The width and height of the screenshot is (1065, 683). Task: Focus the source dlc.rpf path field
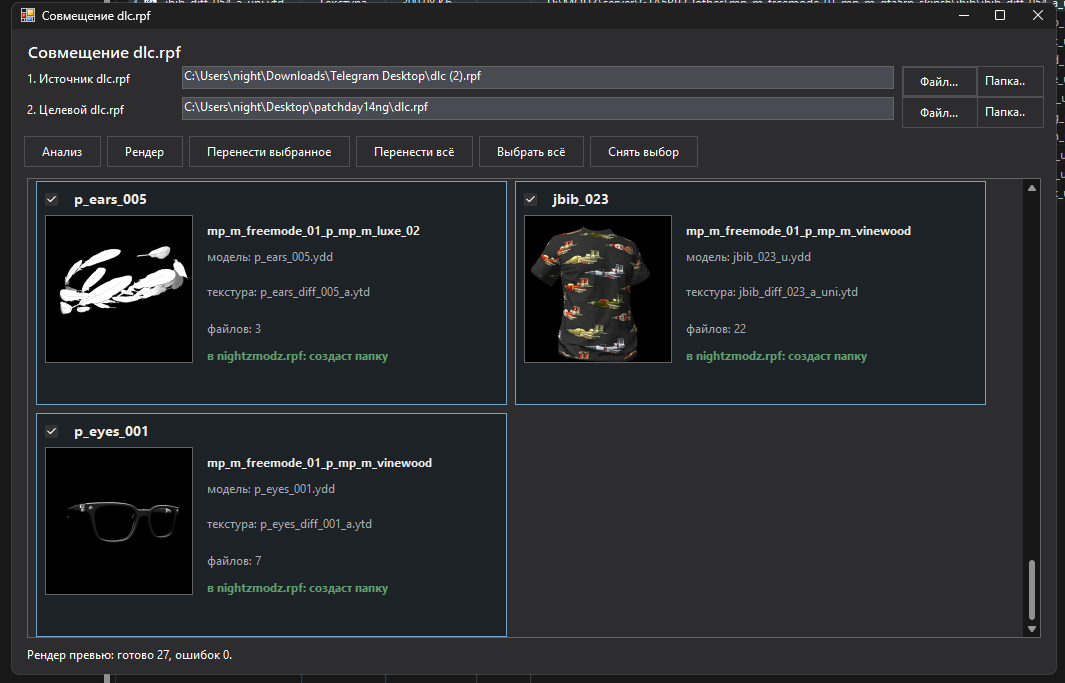point(537,77)
